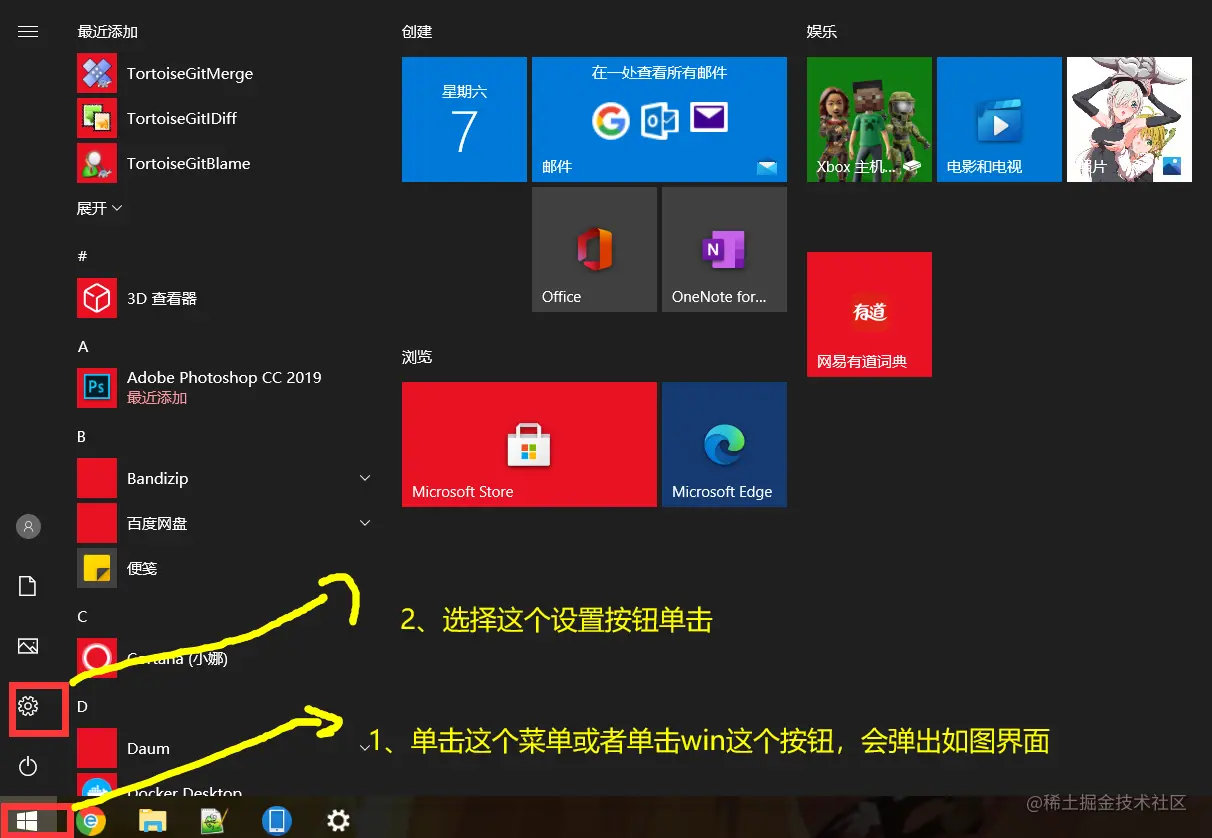
Task: Click the Power button in Start sidebar
Action: (28, 767)
